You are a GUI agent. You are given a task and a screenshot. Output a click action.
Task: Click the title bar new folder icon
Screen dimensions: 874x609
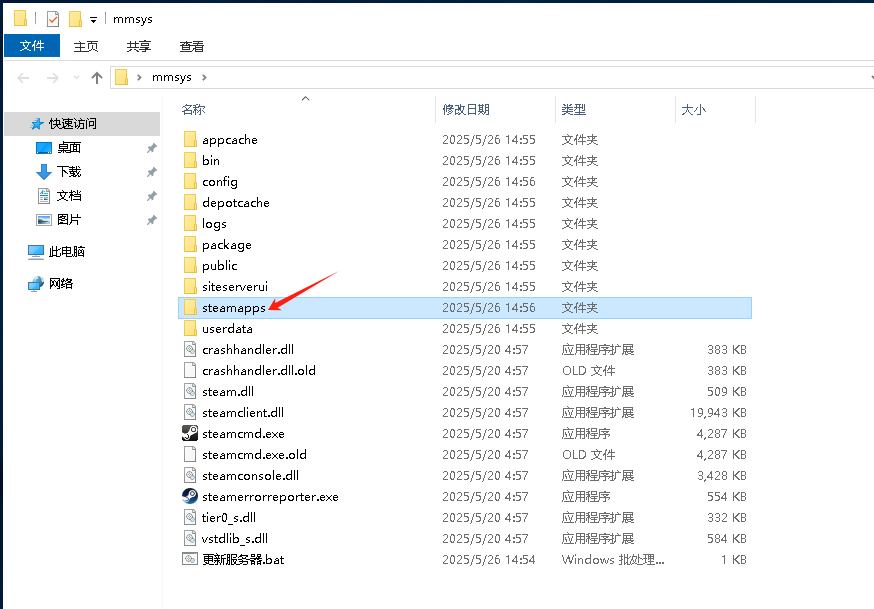tap(75, 19)
